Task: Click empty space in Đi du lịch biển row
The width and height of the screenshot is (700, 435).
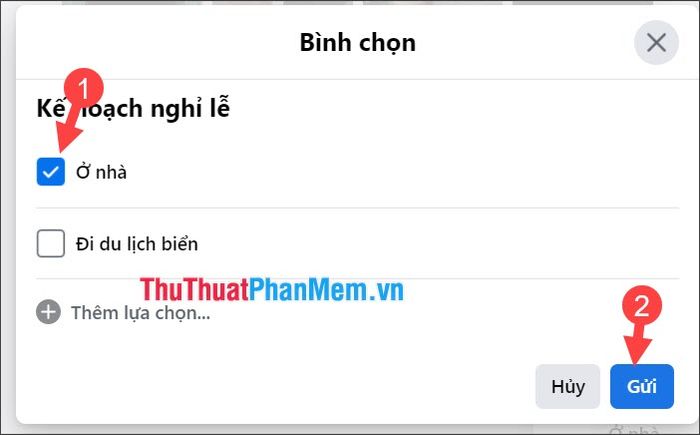Action: pos(438,244)
